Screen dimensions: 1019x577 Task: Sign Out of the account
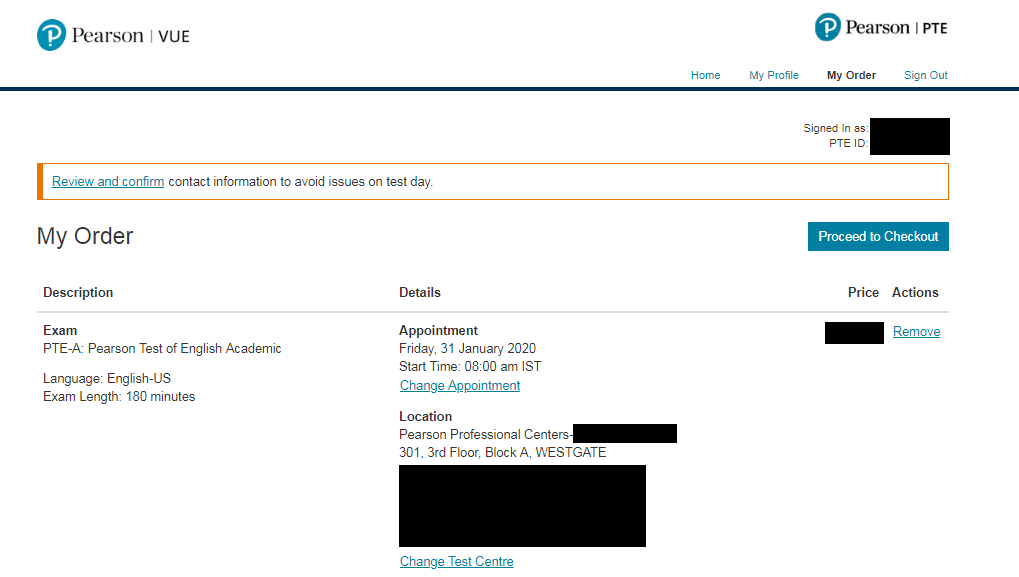(925, 75)
